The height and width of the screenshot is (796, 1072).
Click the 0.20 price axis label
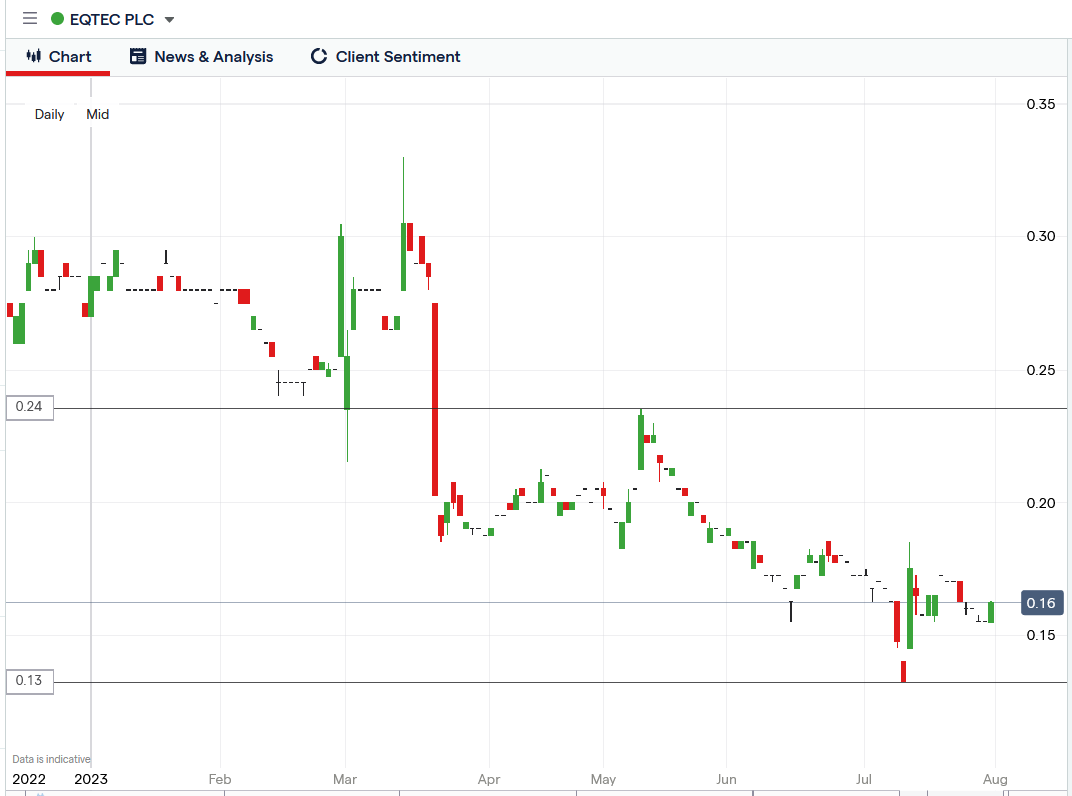point(1041,503)
